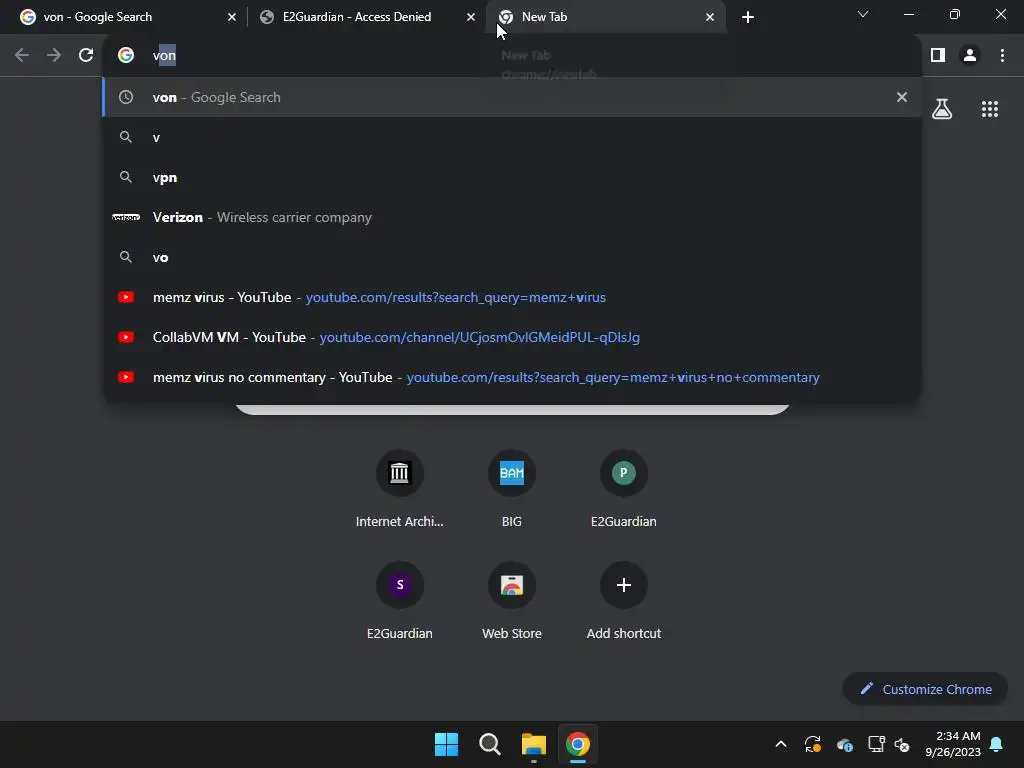
Task: Click Chrome icon in taskbar
Action: coord(577,744)
